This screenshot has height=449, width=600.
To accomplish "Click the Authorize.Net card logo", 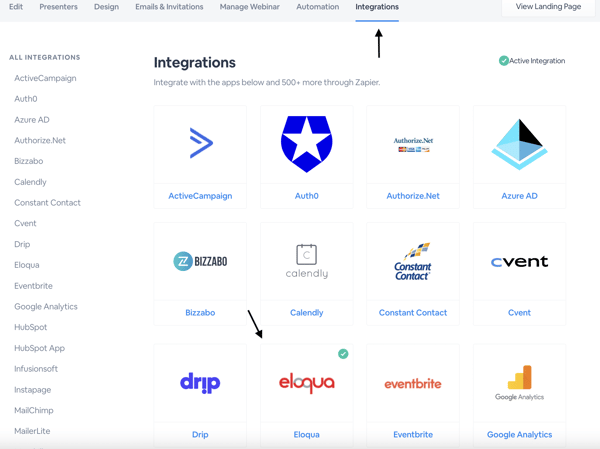I will point(413,145).
